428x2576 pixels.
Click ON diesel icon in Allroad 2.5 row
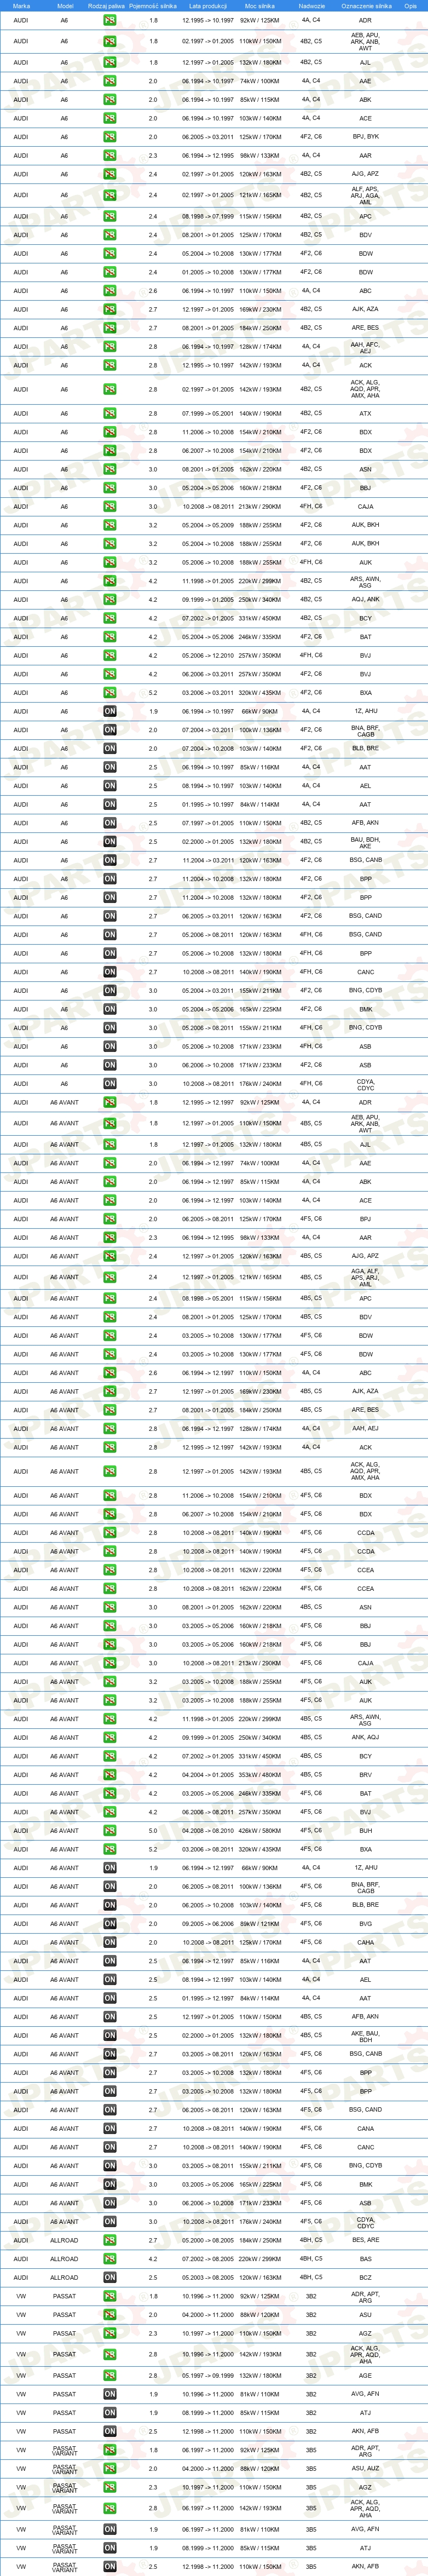click(x=110, y=2278)
